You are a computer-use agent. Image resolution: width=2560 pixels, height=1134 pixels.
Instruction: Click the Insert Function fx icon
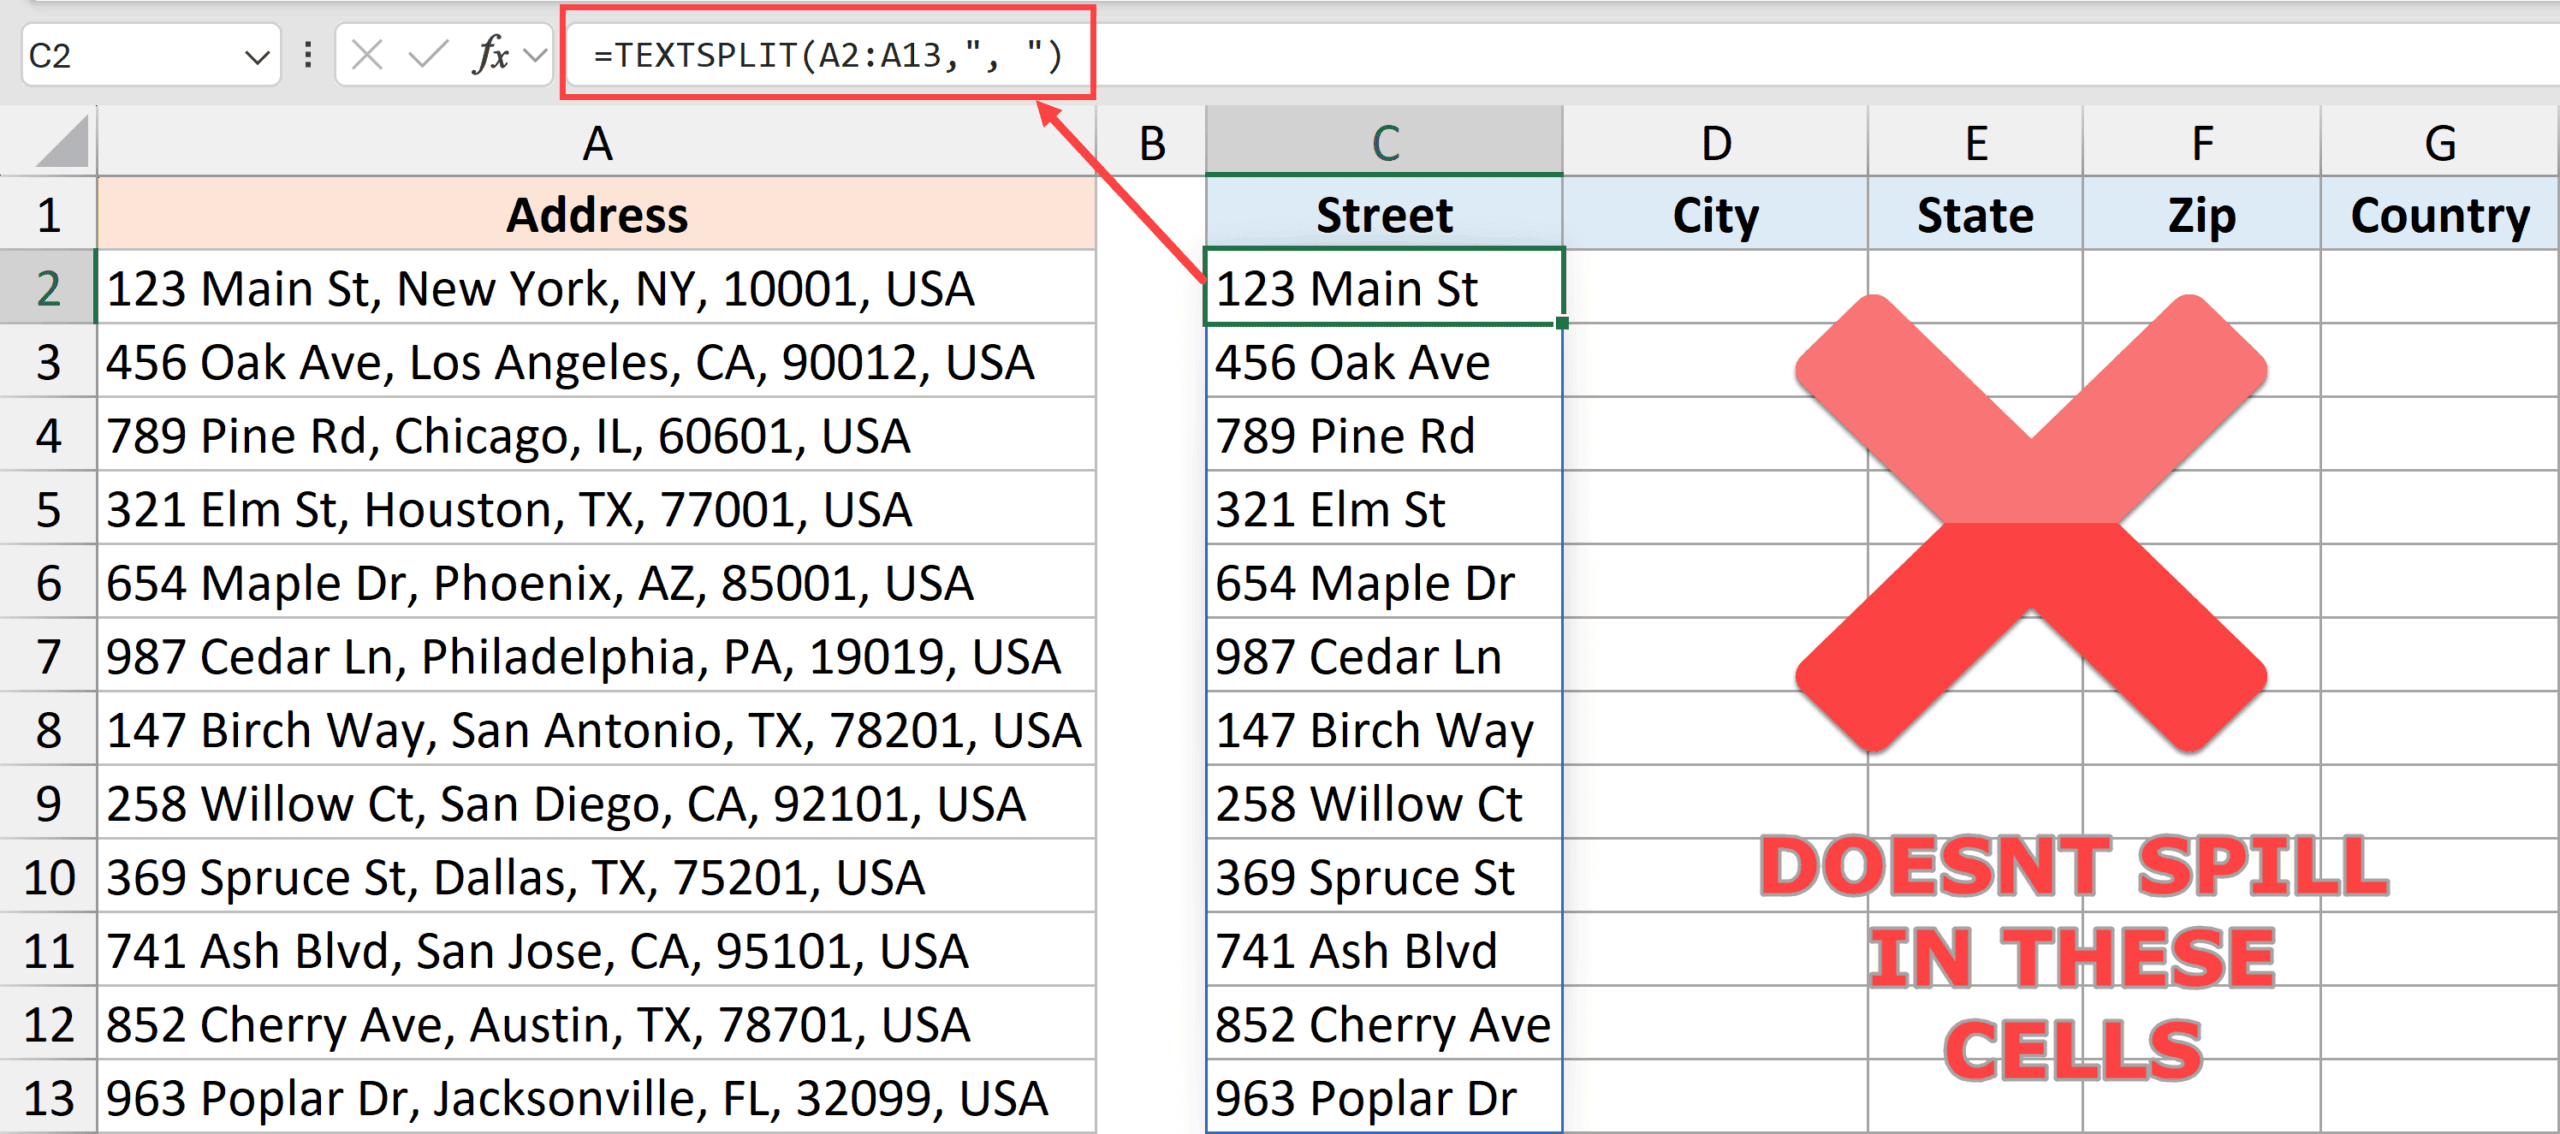click(x=490, y=54)
